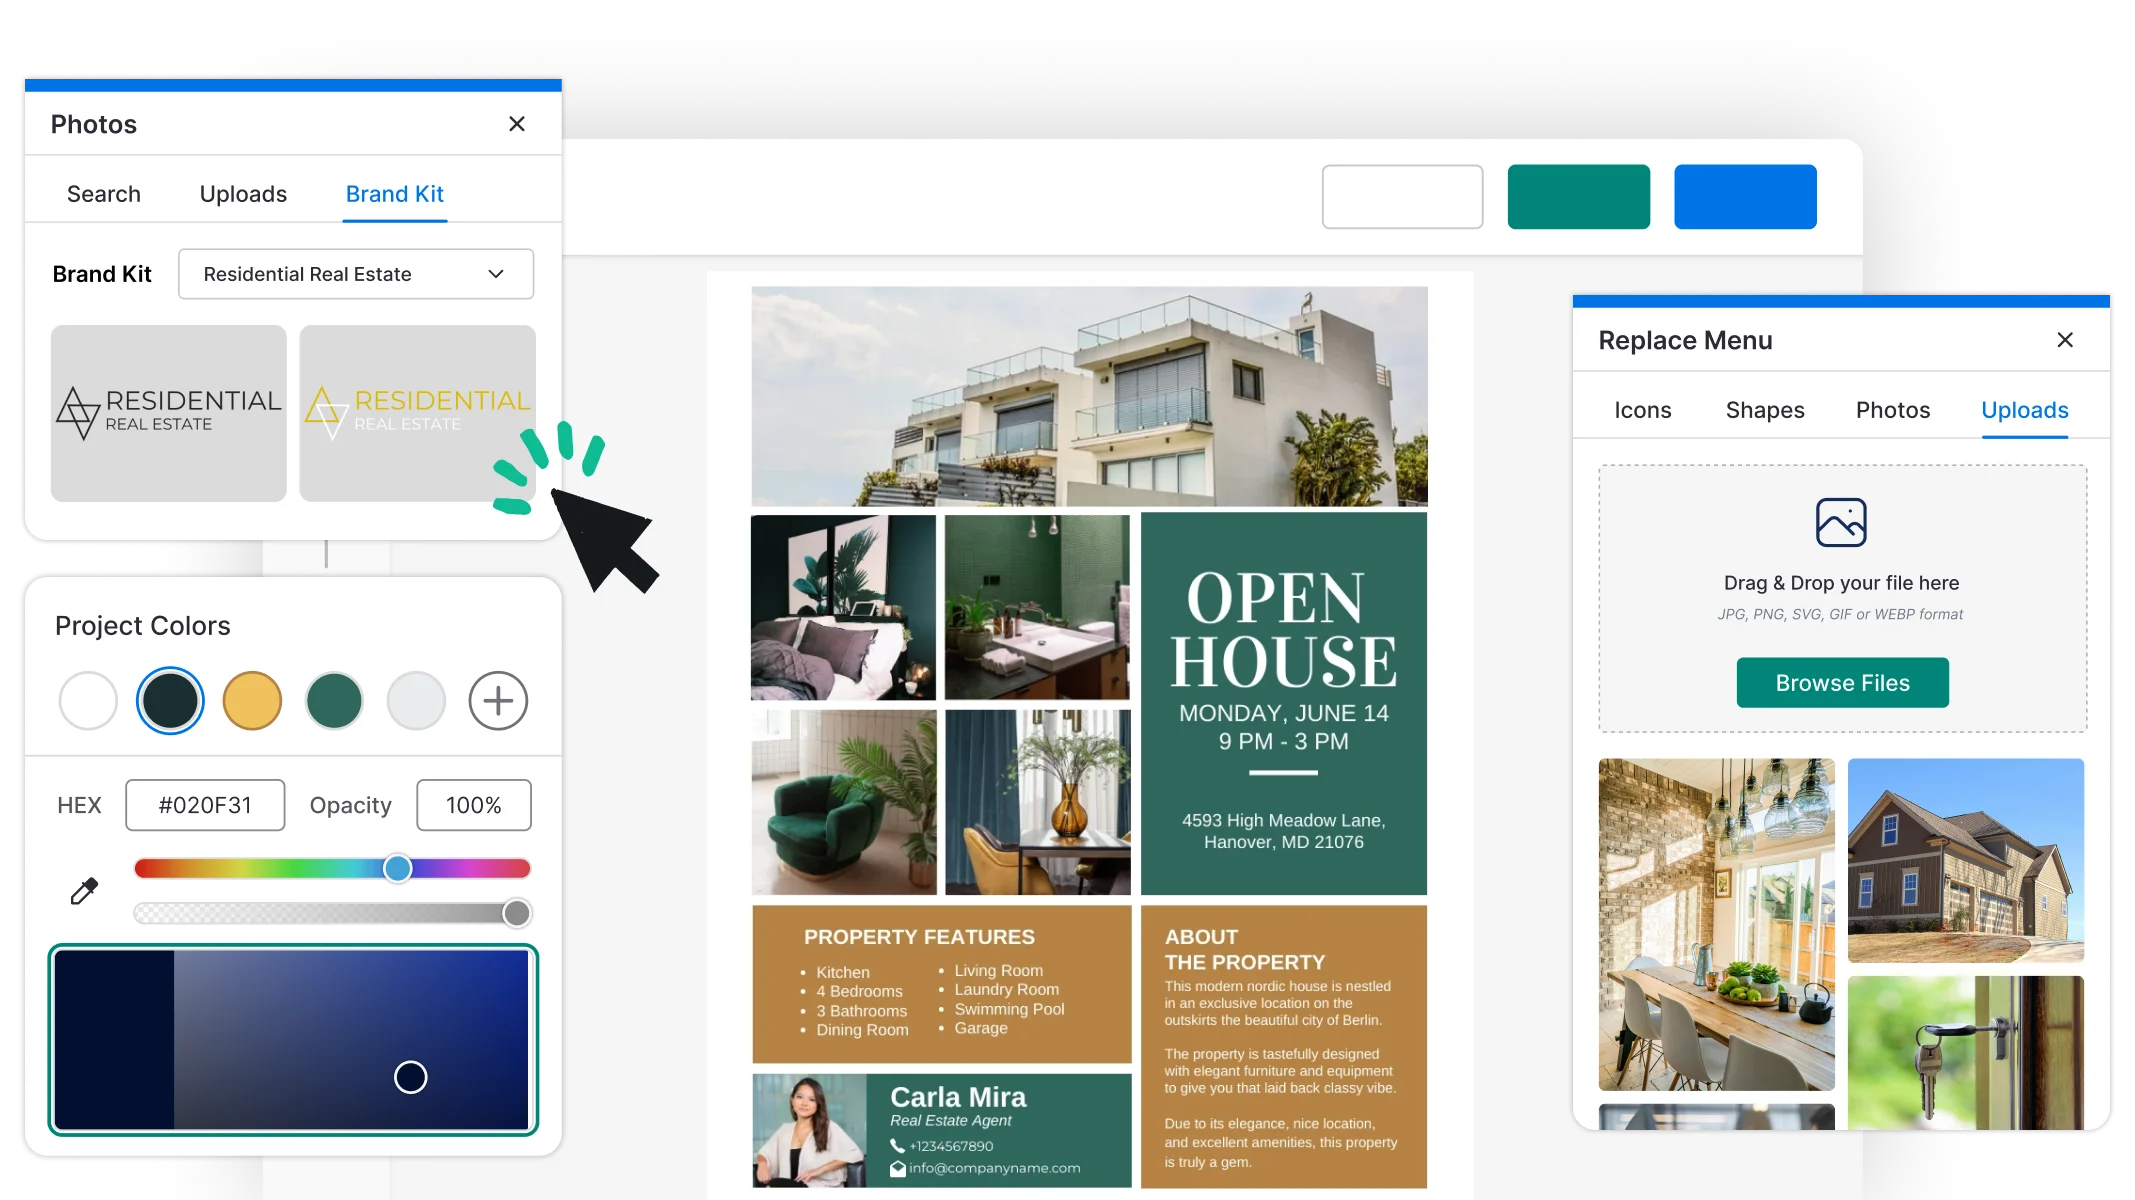
Task: Select the green bathroom photo on flyer
Action: tap(1037, 607)
